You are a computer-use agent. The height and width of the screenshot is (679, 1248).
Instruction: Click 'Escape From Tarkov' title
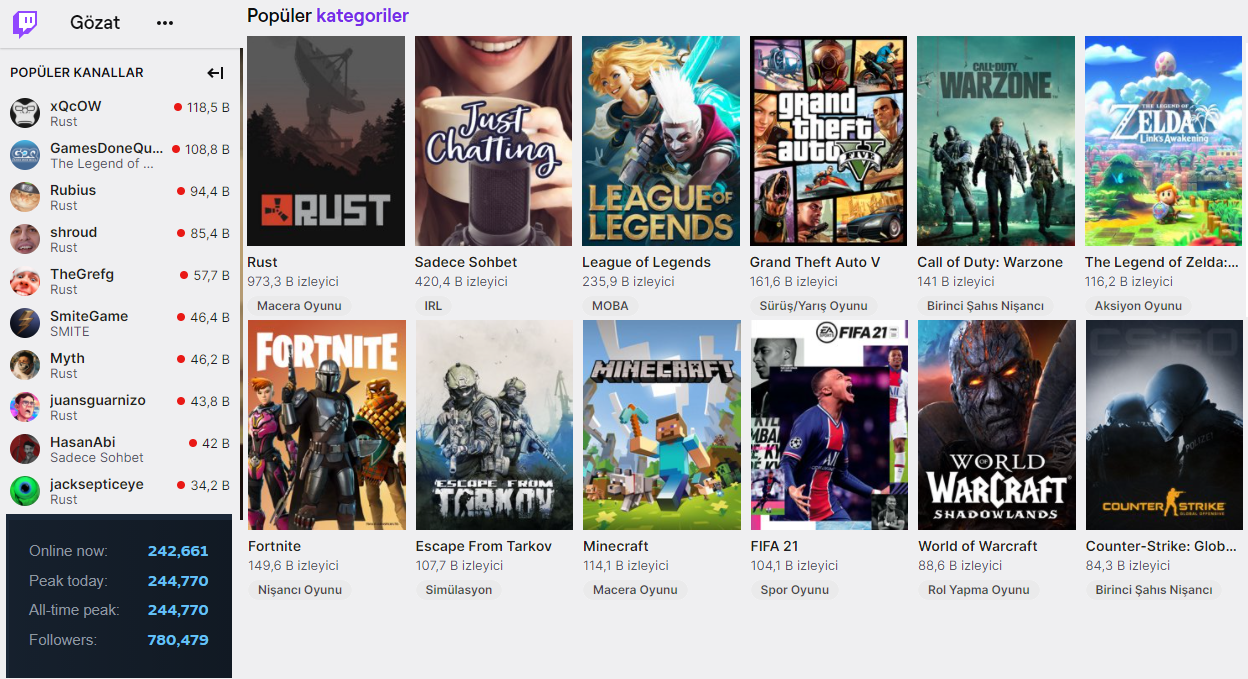pos(484,546)
